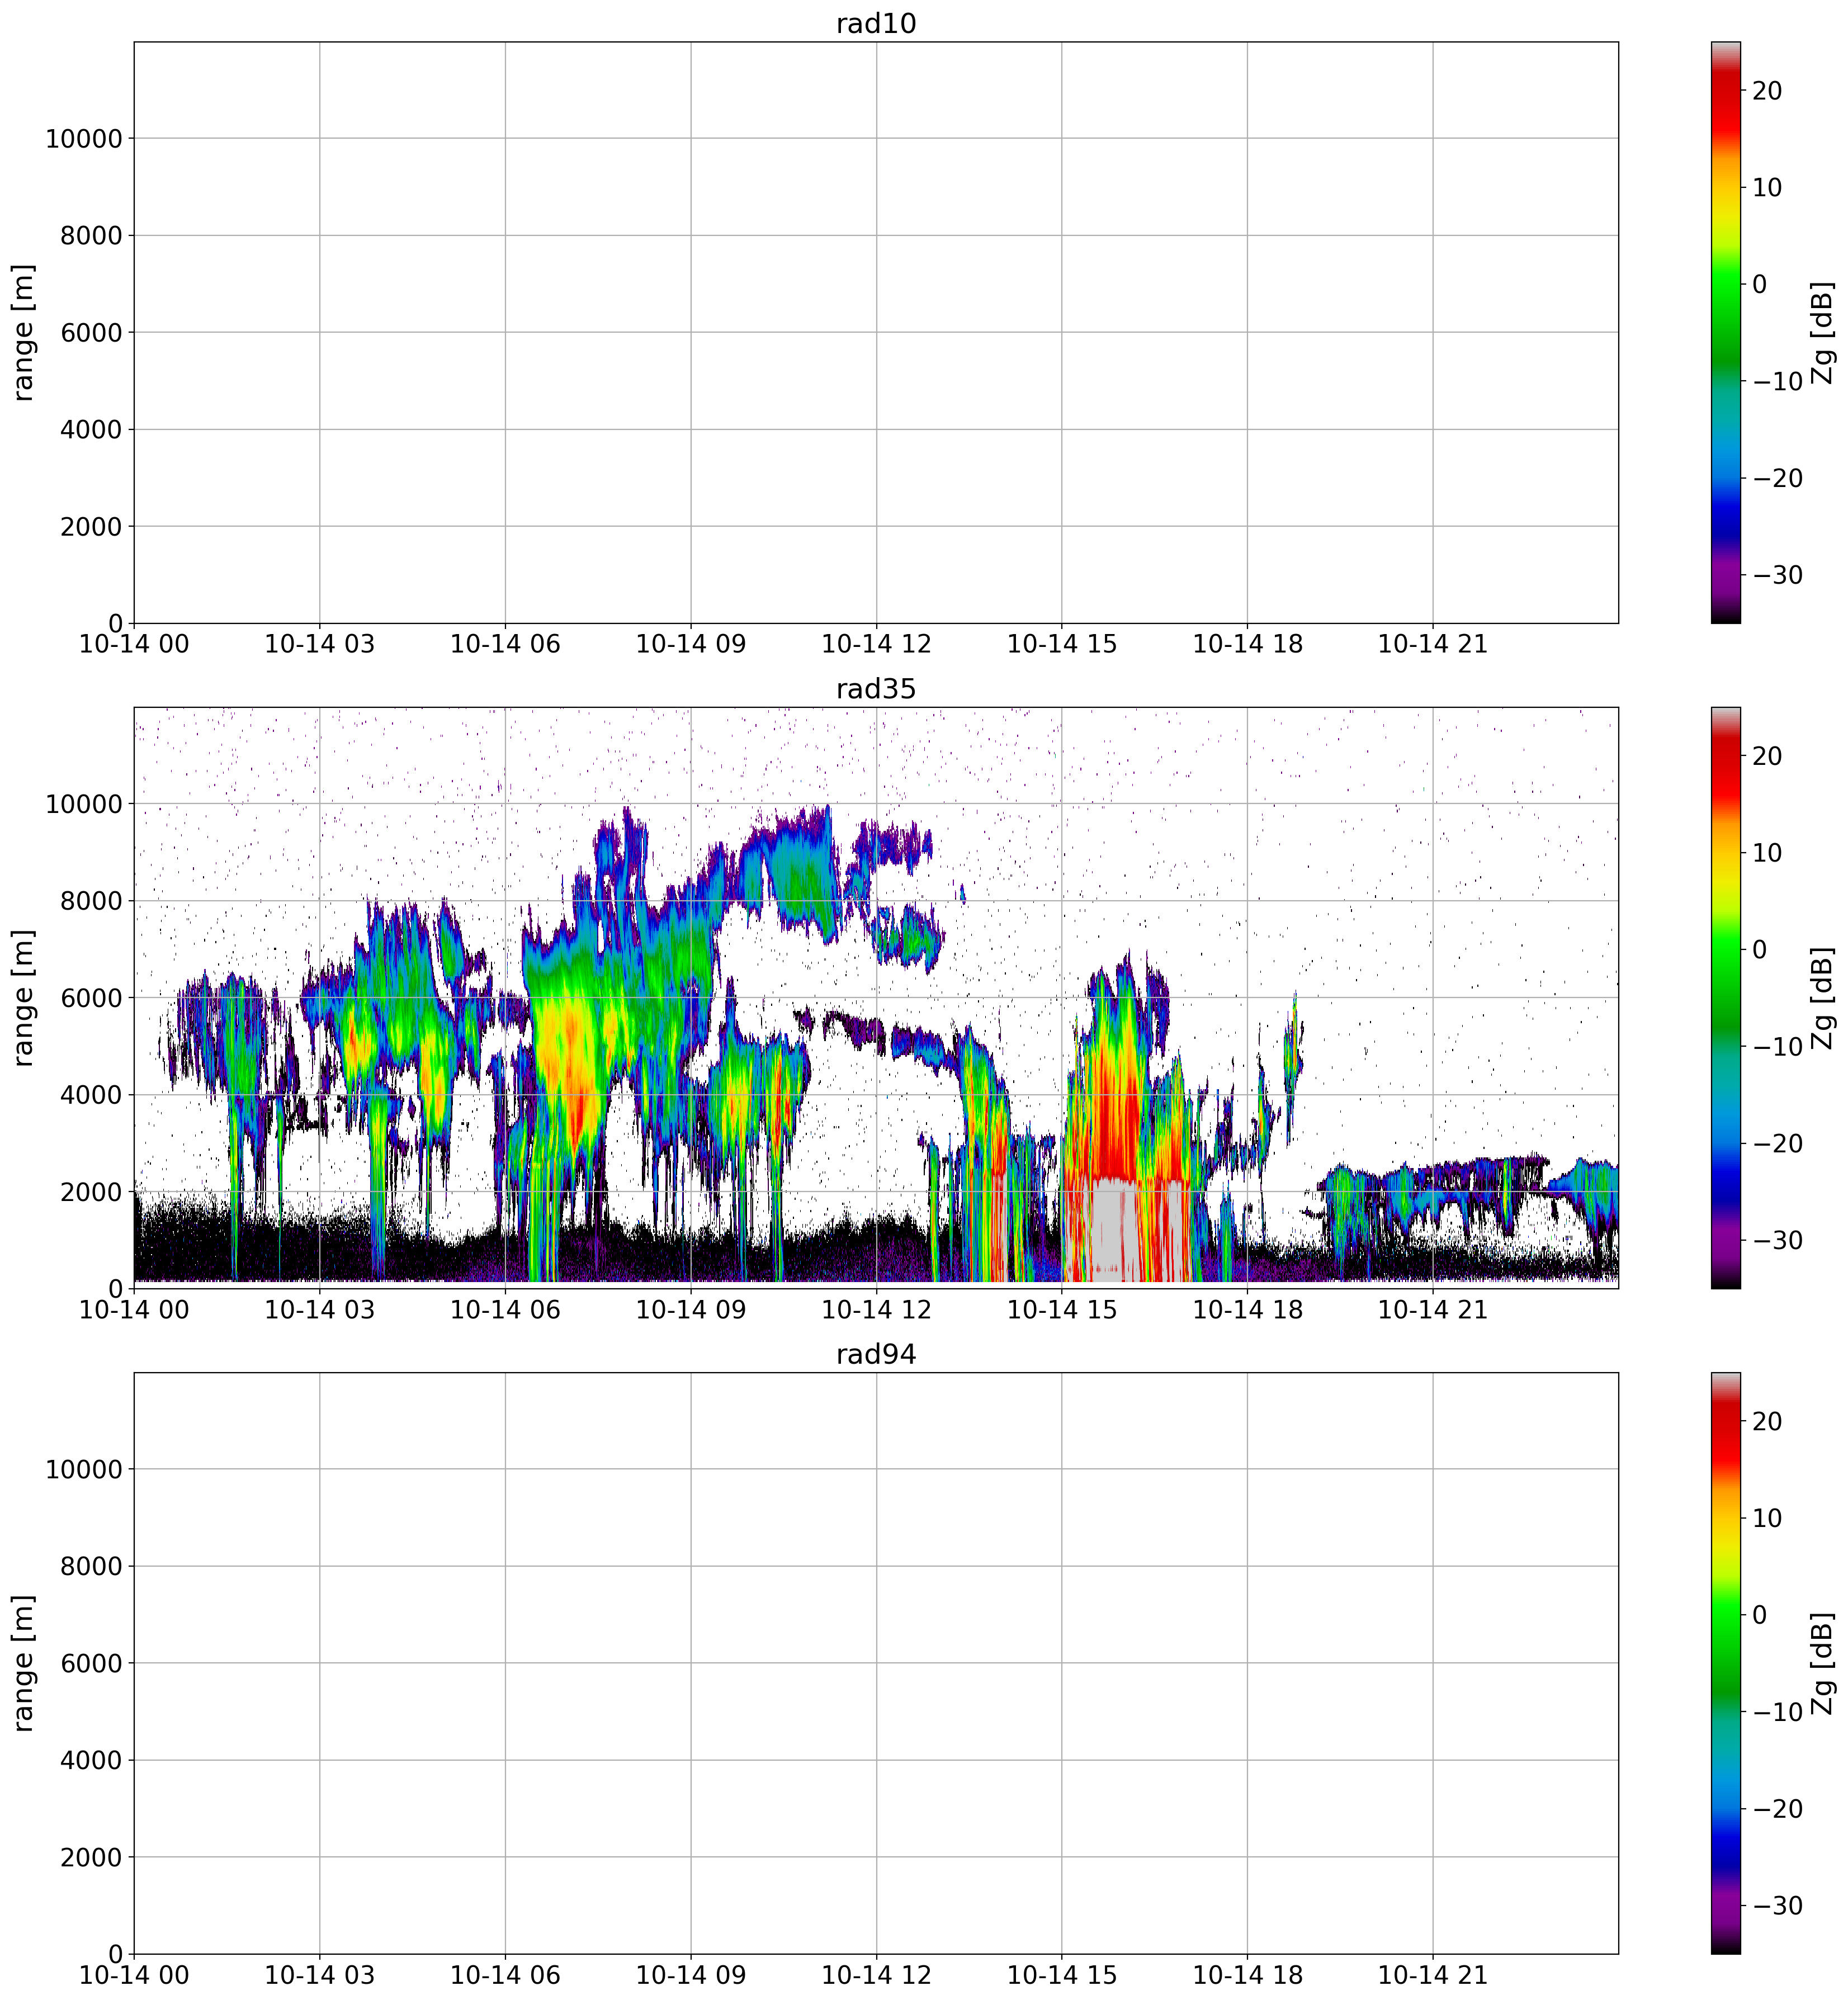The image size is (1848, 2000).
Task: Click the rad94 plot title
Action: click(875, 1354)
